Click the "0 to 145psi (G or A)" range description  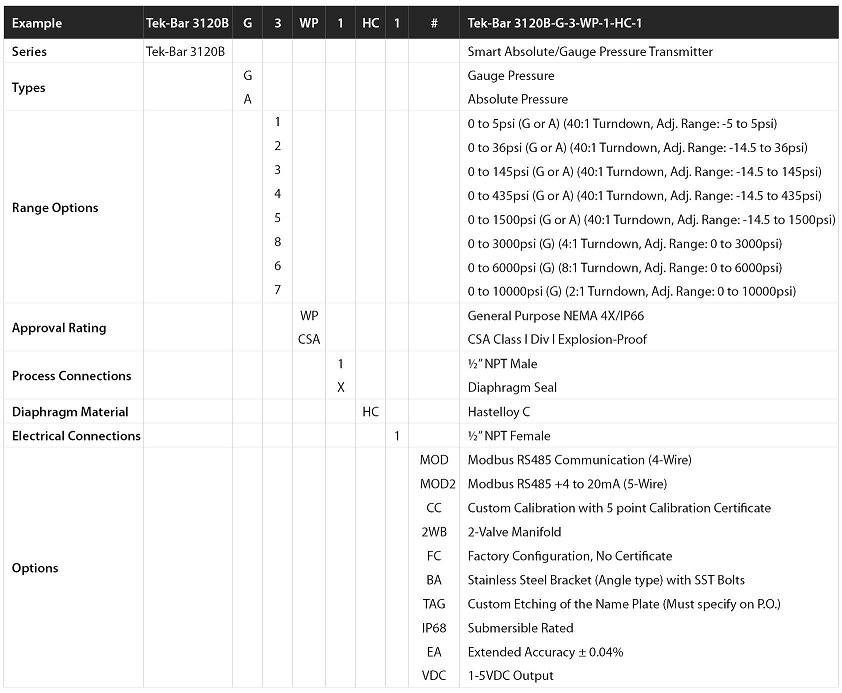tap(644, 172)
